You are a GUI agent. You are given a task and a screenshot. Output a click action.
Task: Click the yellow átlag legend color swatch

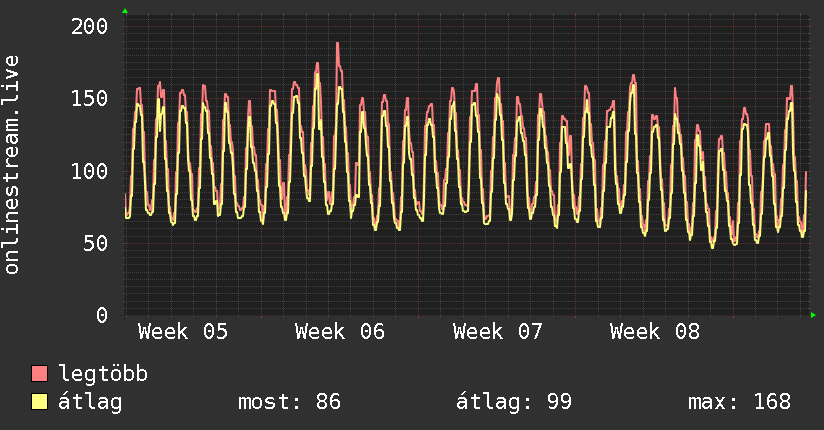40,402
